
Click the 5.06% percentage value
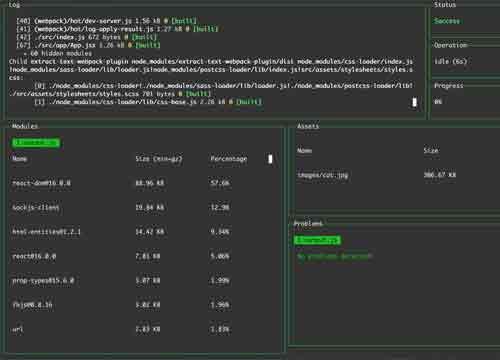220,256
